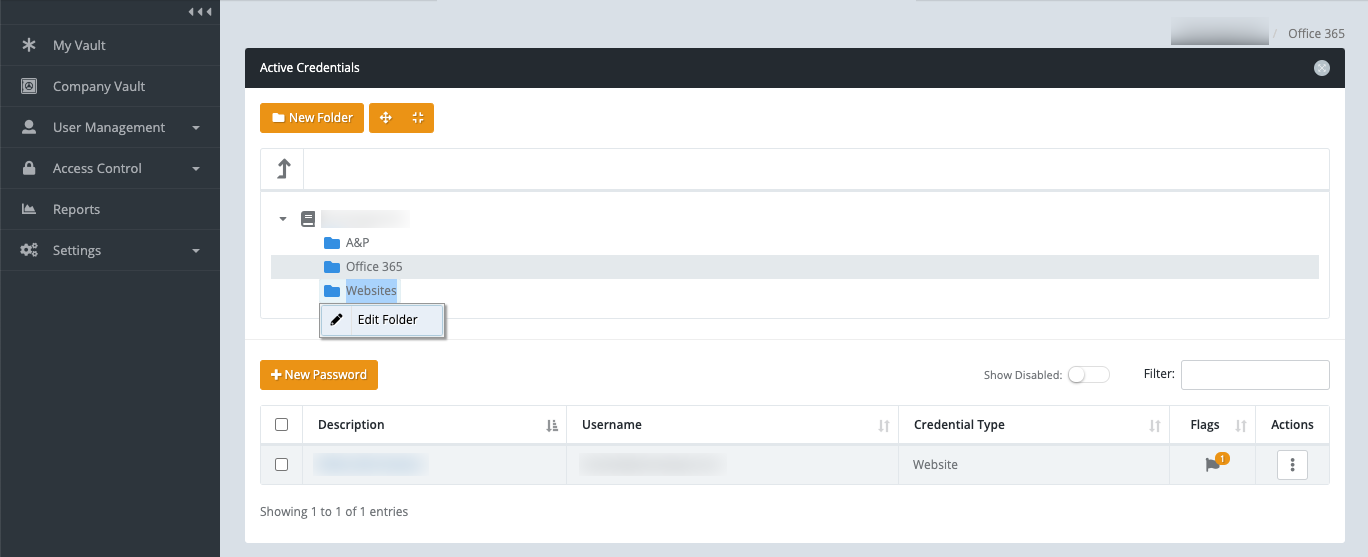This screenshot has width=1368, height=557.
Task: Select the A&P folder in the tree
Action: point(357,242)
